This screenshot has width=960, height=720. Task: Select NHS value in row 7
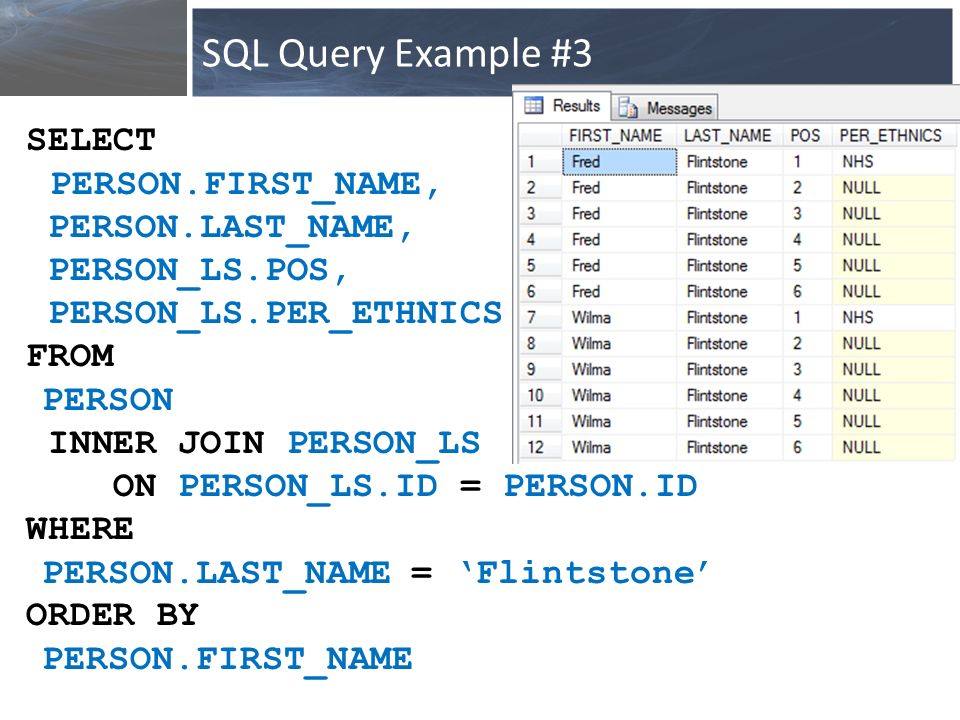click(x=893, y=317)
